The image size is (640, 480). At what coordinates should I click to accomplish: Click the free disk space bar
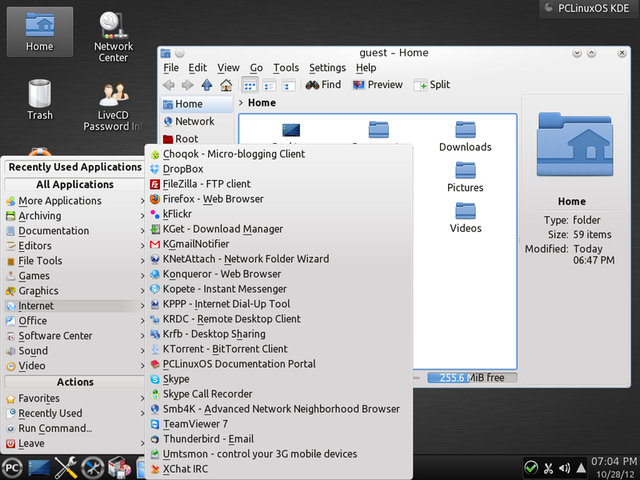[472, 378]
